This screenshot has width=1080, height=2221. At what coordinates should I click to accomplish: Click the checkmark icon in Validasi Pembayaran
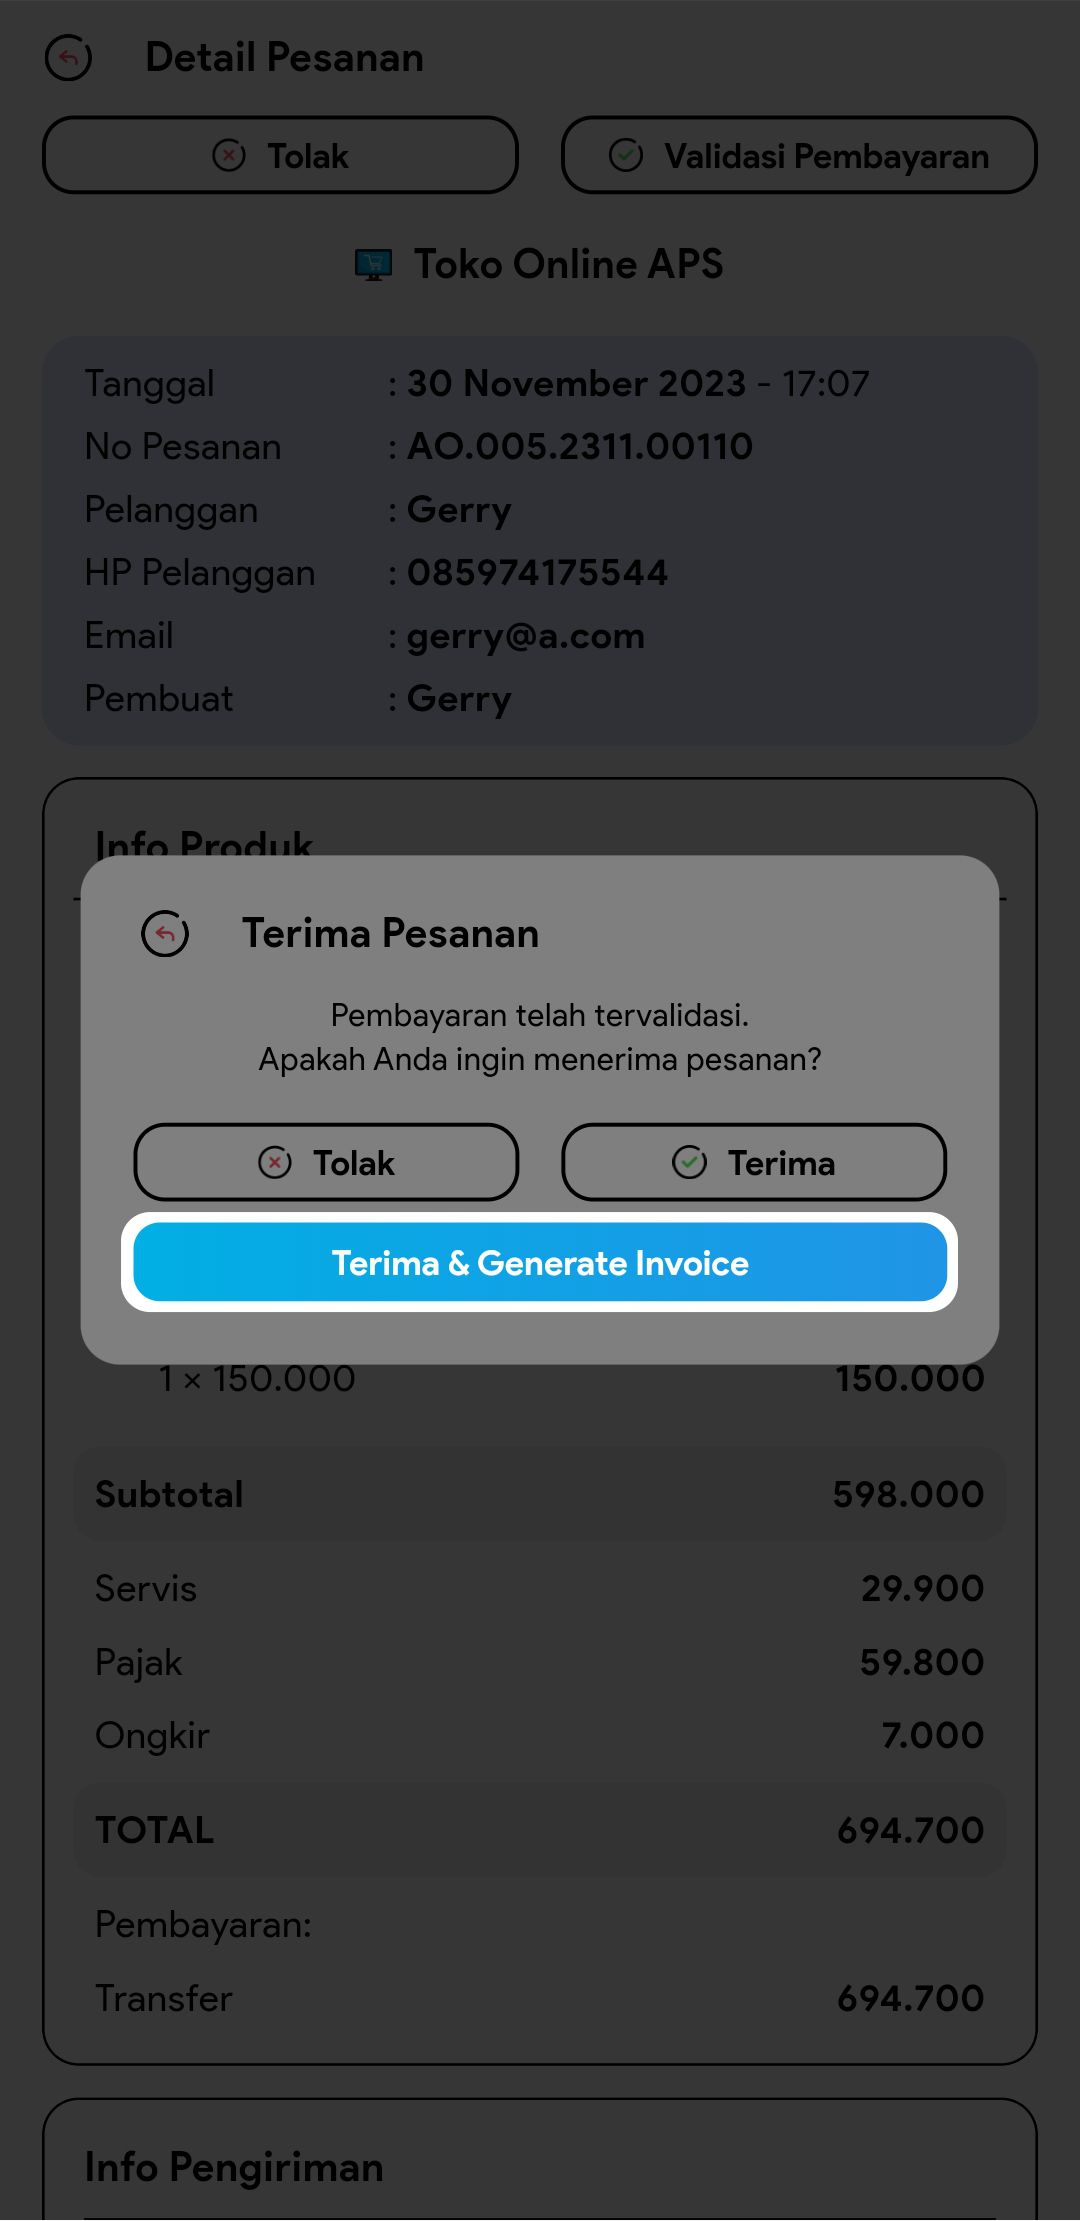coord(626,156)
